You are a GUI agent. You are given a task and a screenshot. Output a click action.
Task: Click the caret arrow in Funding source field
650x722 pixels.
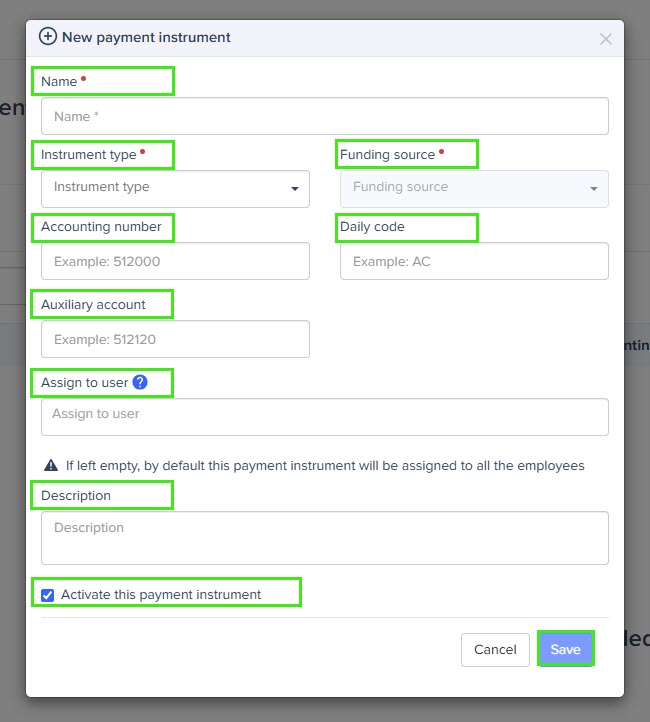tap(594, 189)
